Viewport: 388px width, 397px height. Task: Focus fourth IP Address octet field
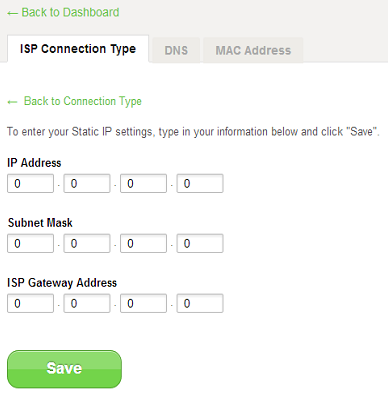(200, 183)
